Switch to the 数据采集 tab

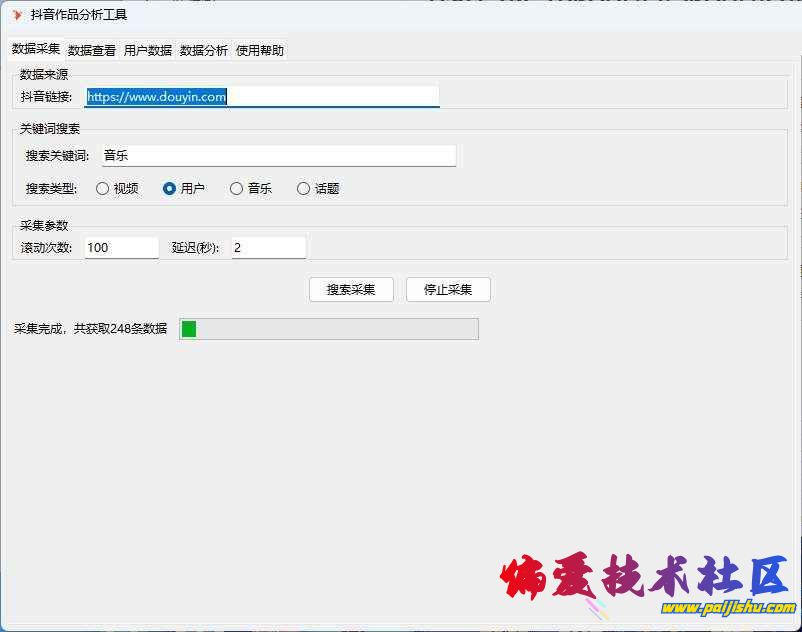[x=35, y=49]
